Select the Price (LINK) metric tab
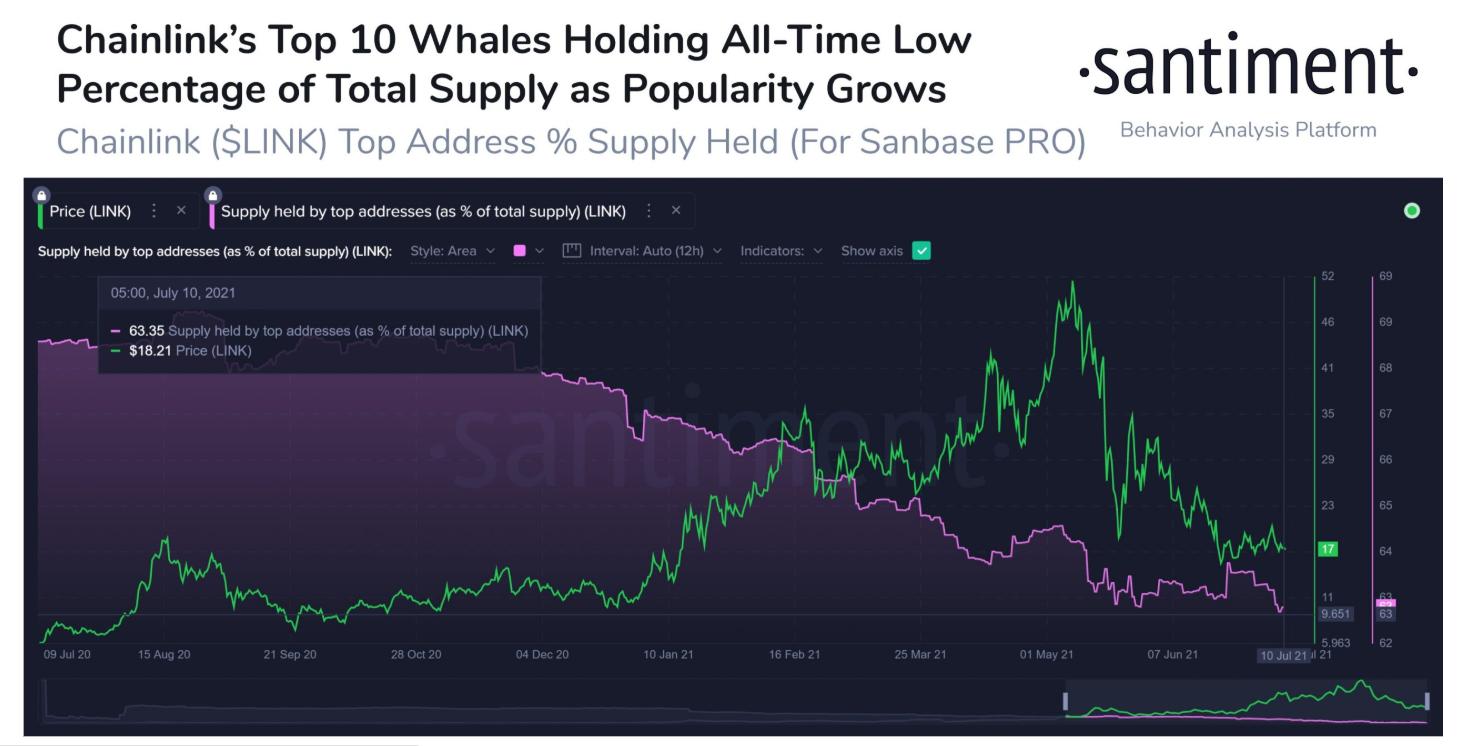 pyautogui.click(x=90, y=211)
